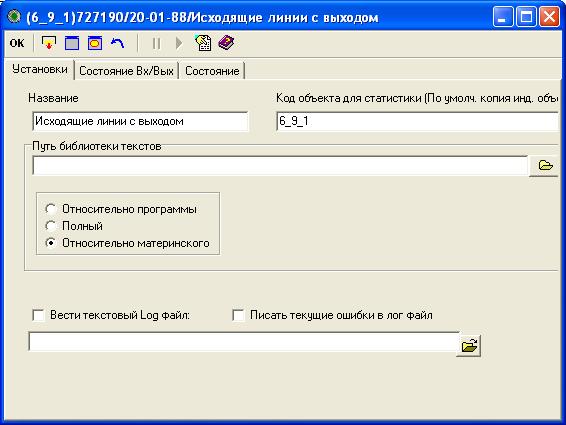Click the yellow oval window icon

[x=95, y=43]
